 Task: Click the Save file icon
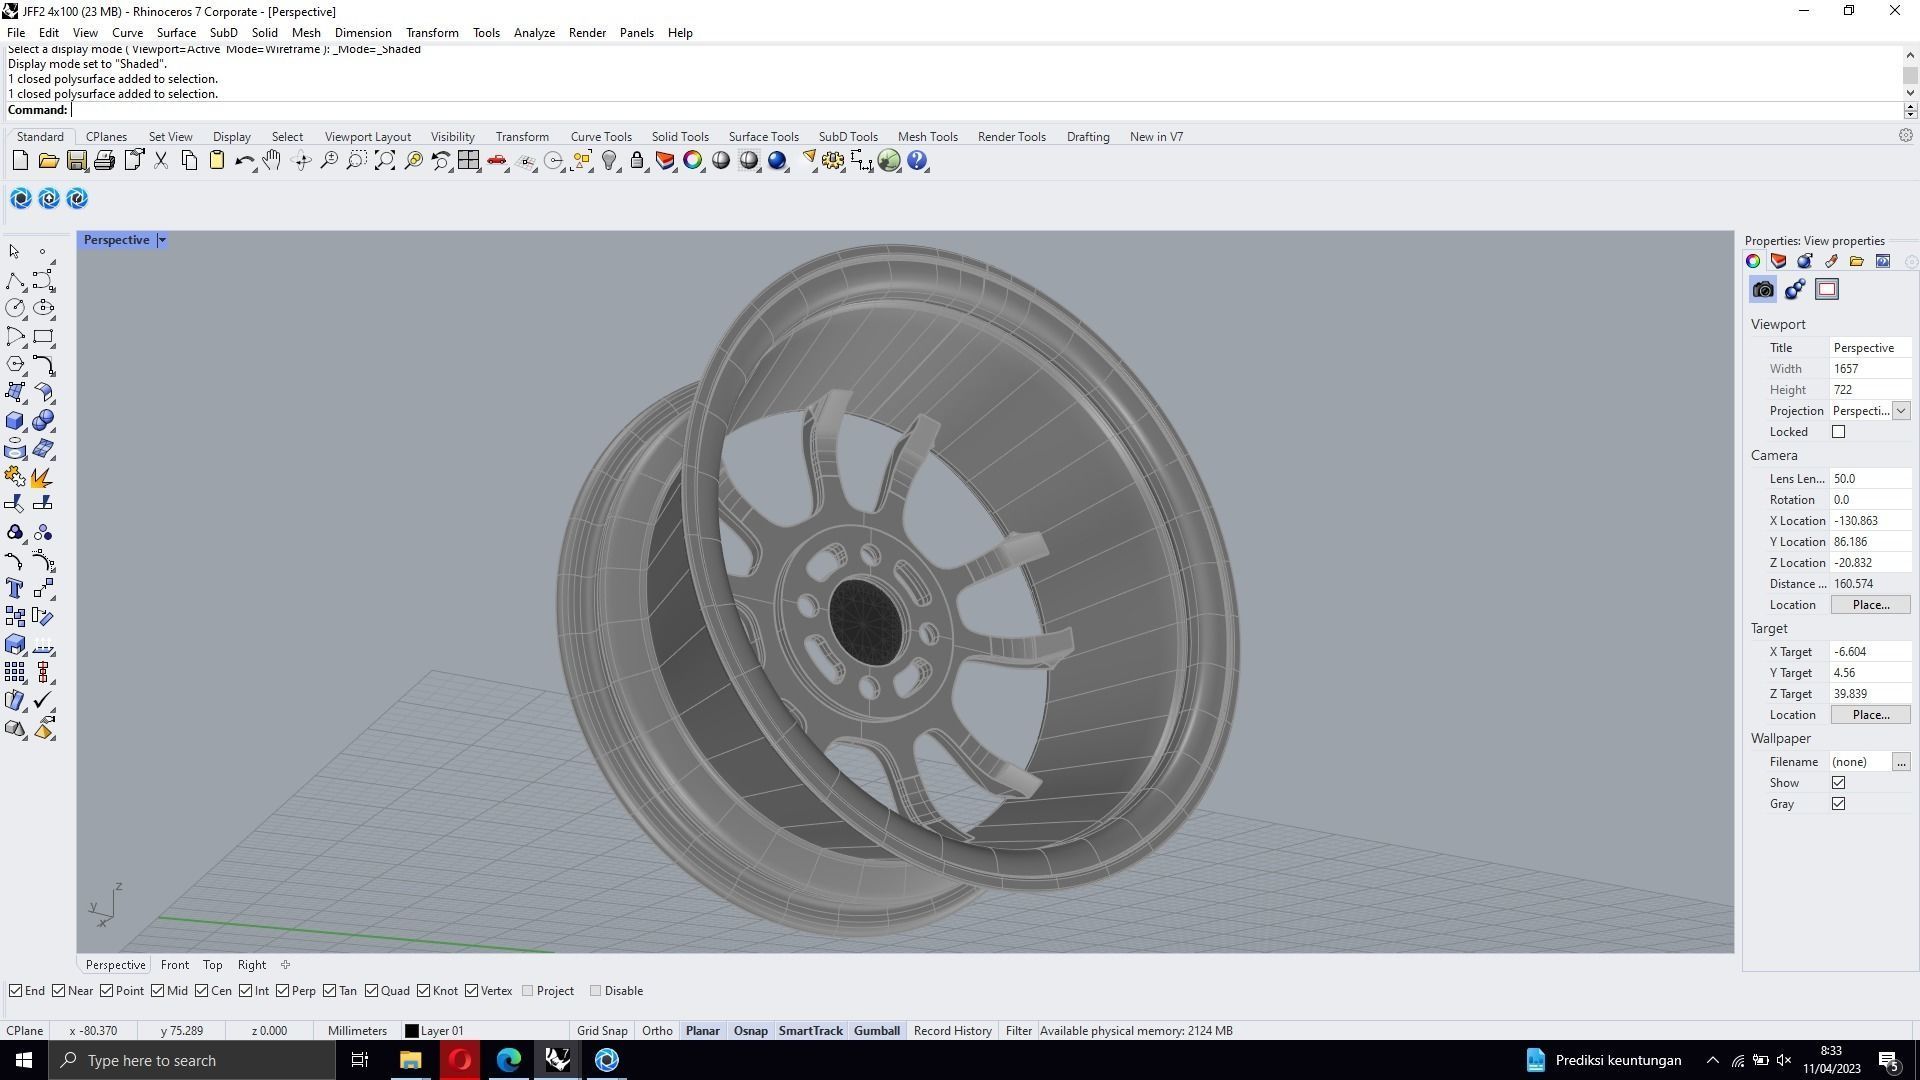click(x=76, y=161)
